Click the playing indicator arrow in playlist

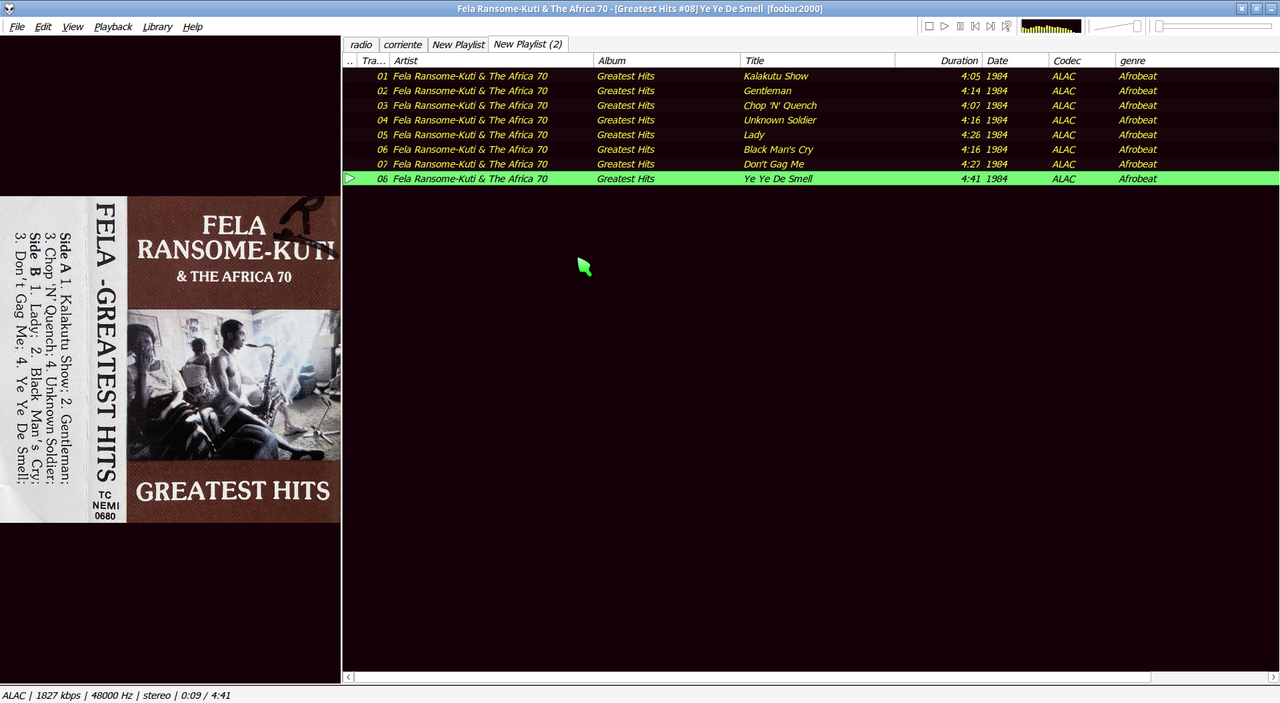(350, 178)
